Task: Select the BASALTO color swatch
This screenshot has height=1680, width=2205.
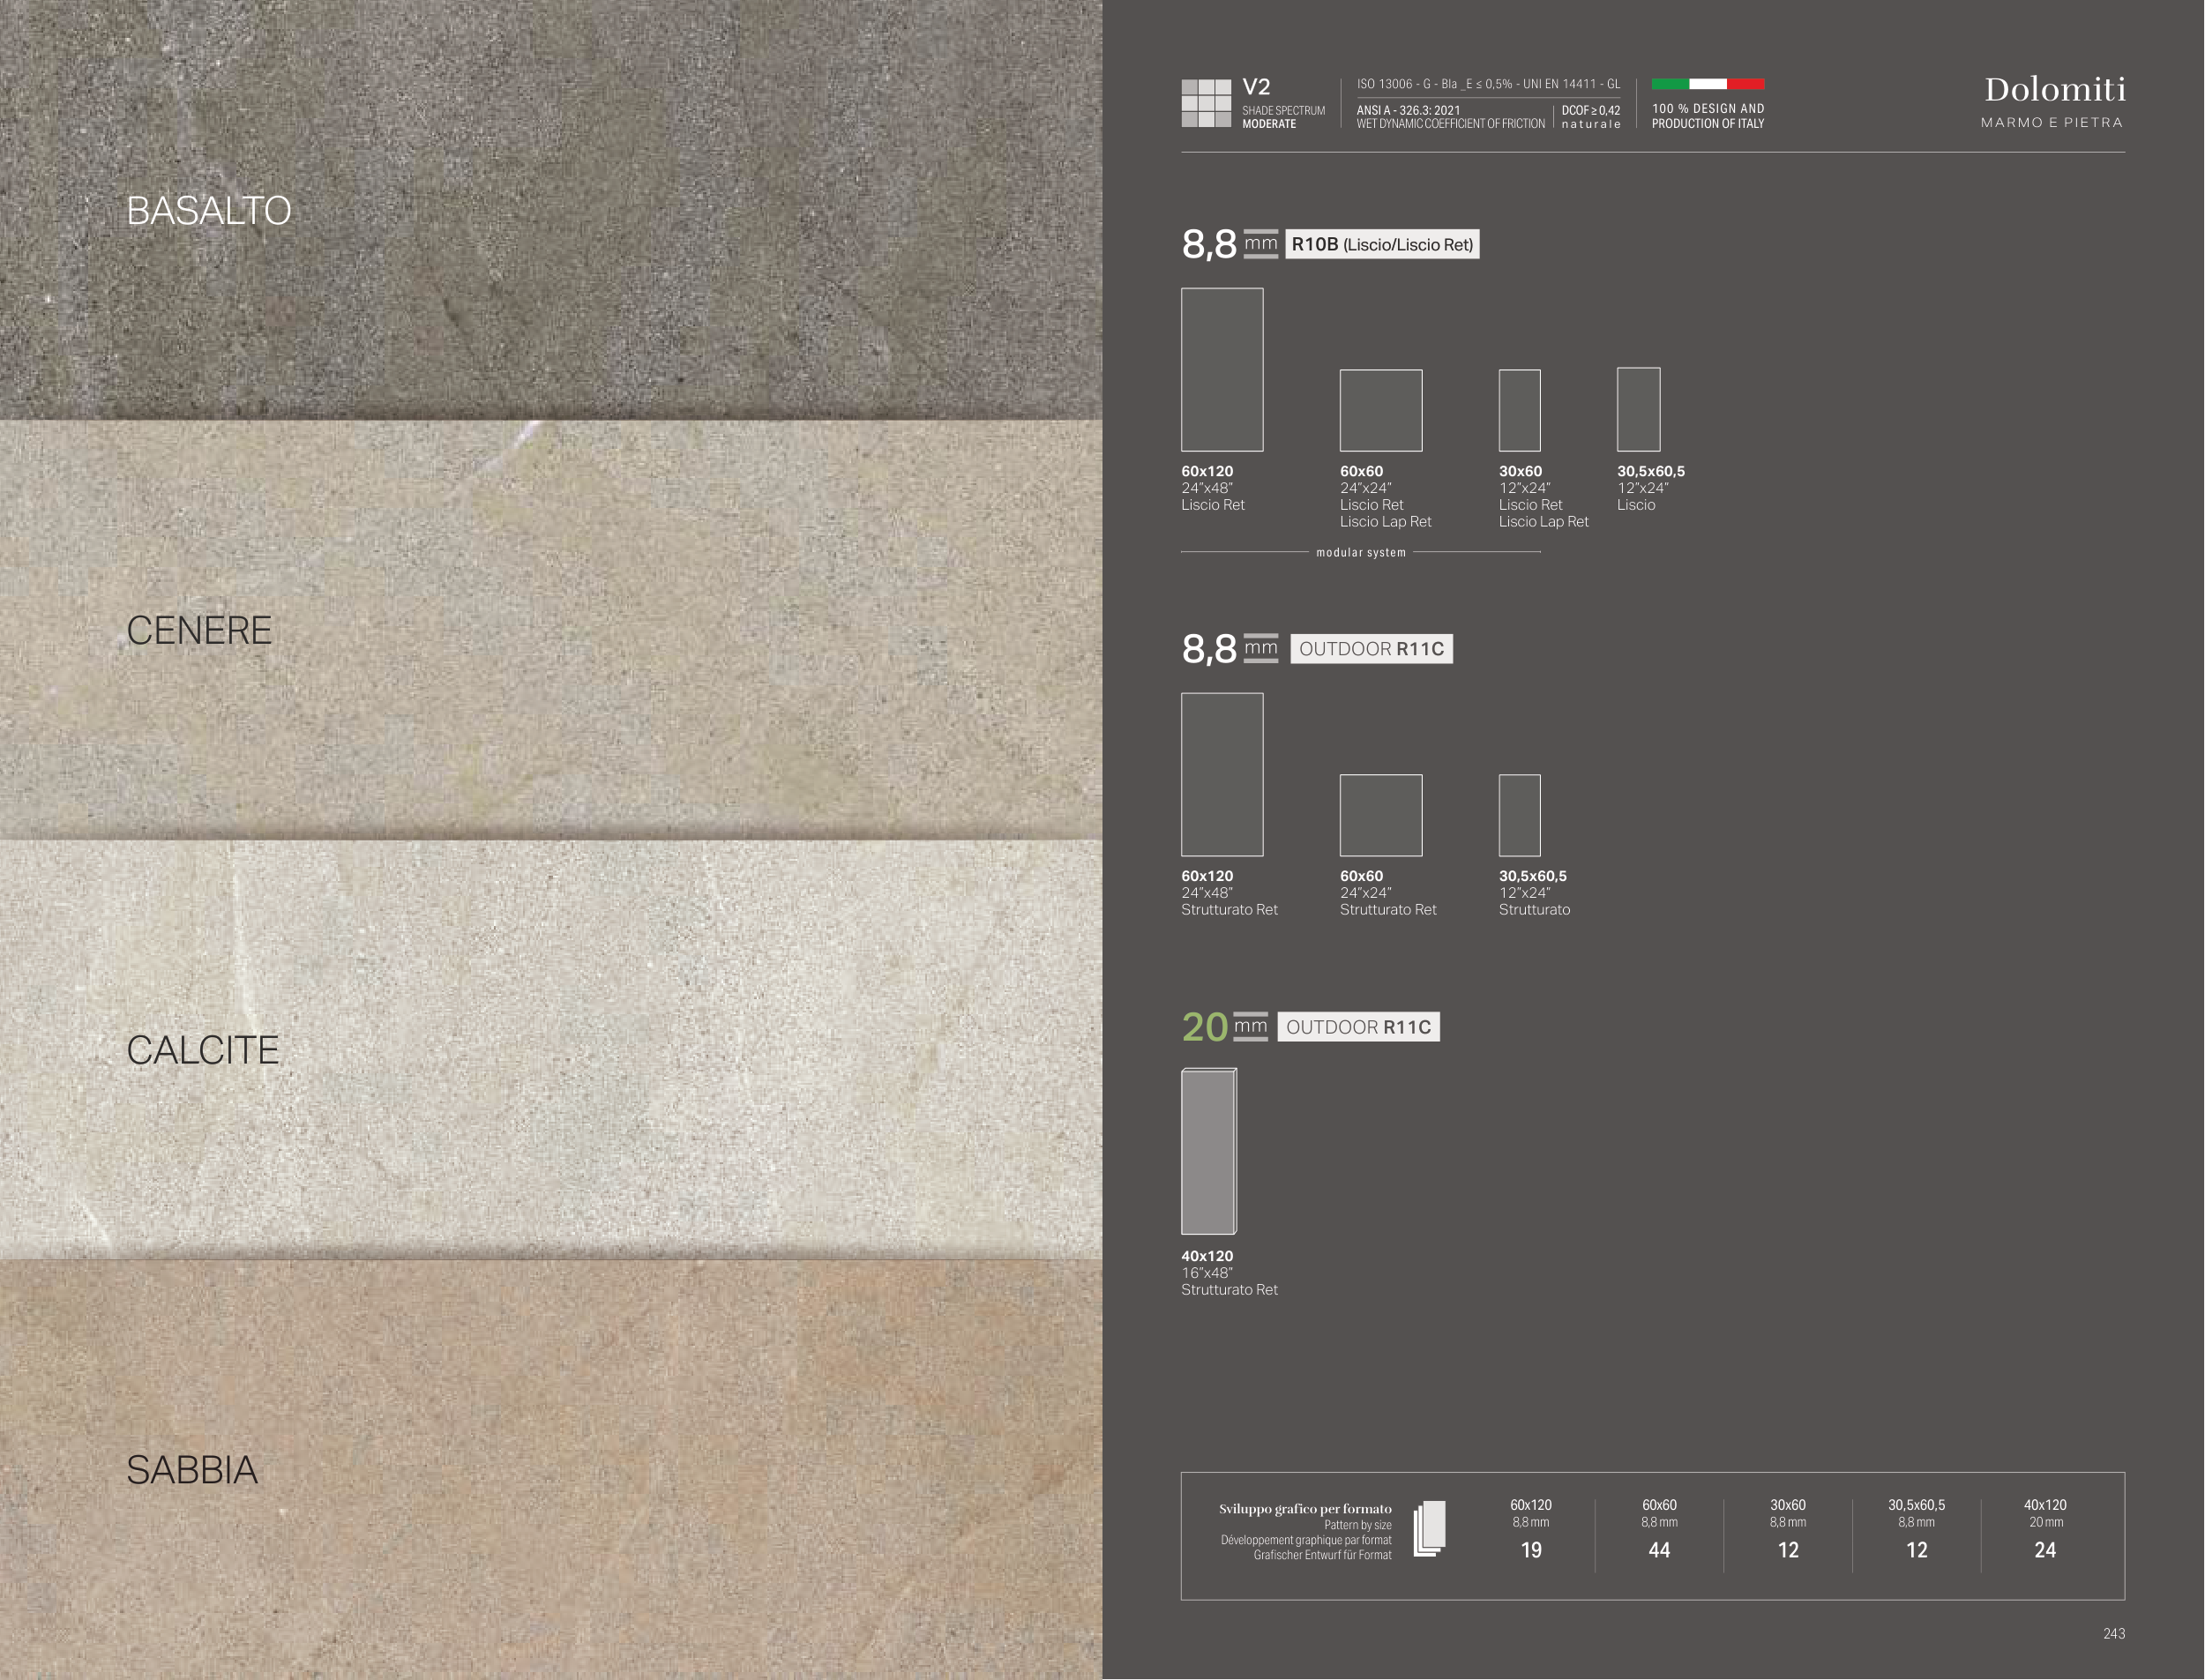Action: click(550, 210)
